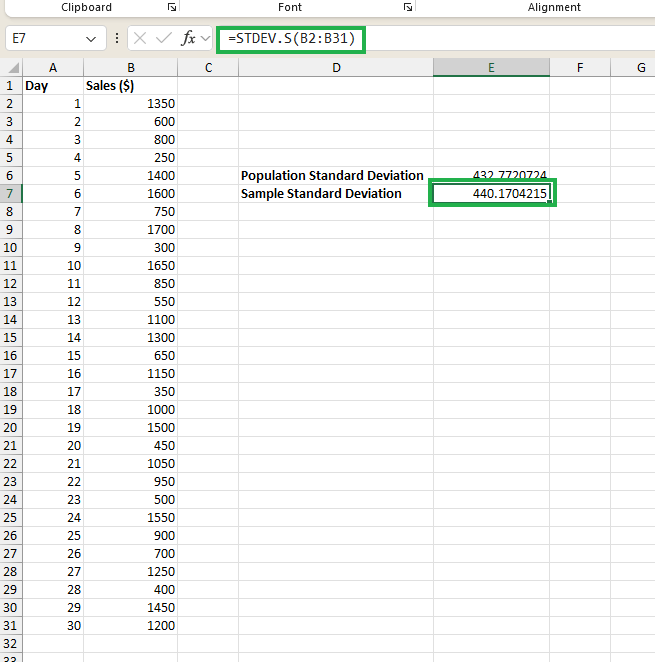Select cell with sales value 1500
Viewport: 655px width, 662px height.
coord(130,428)
